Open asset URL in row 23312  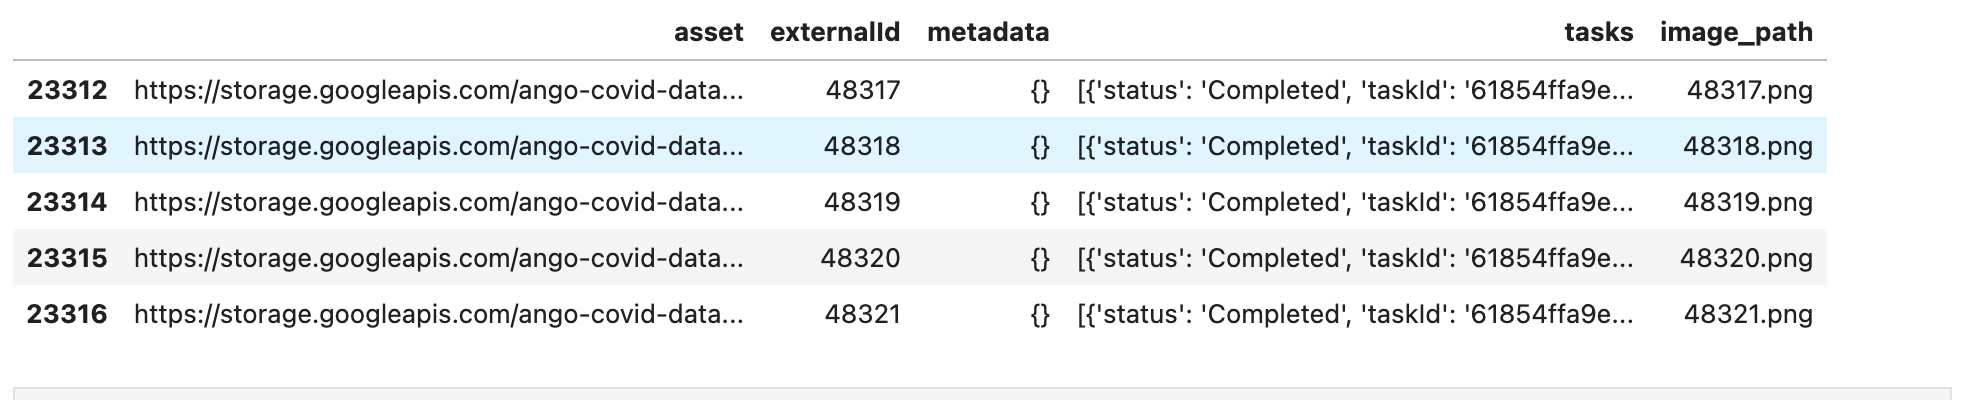[x=439, y=91]
